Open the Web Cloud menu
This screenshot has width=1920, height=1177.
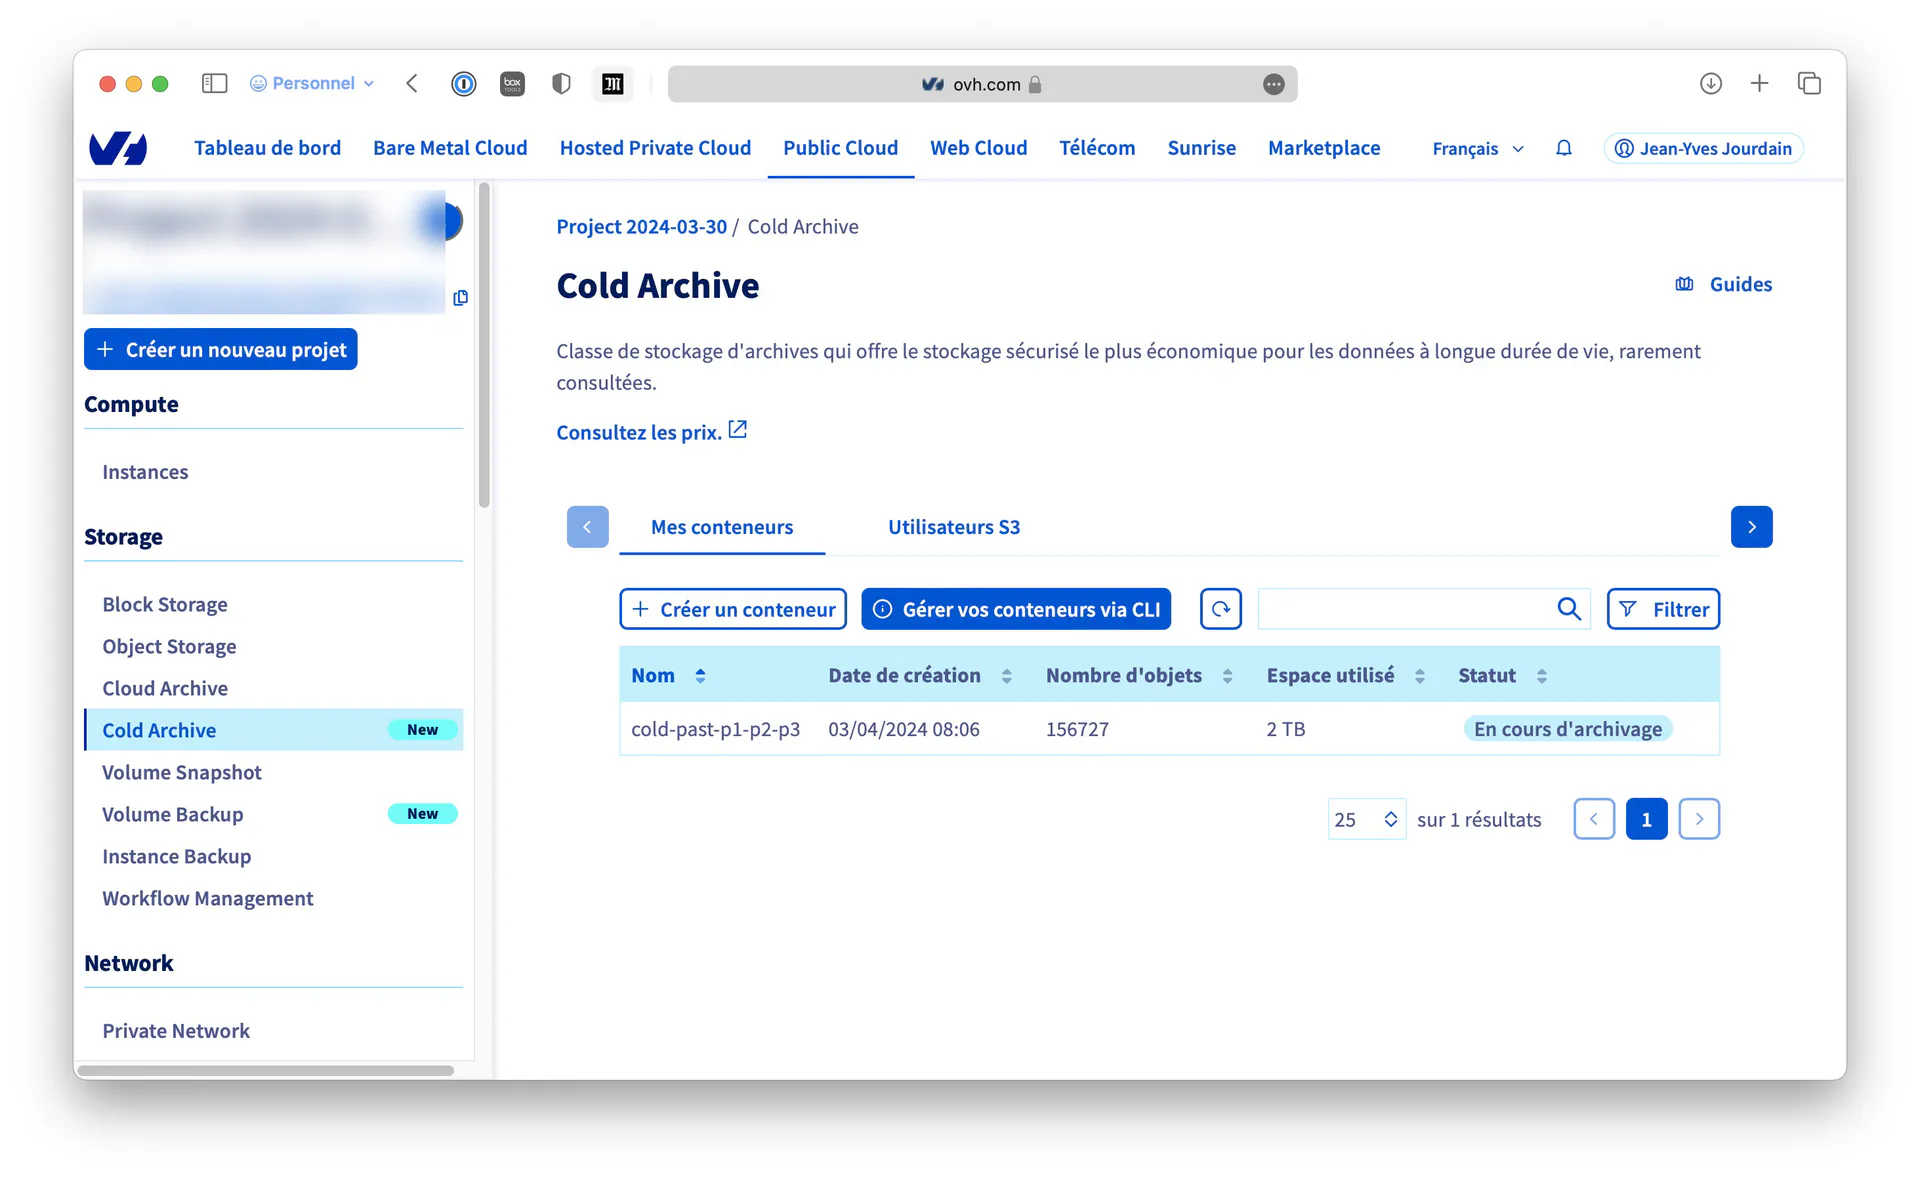(978, 148)
